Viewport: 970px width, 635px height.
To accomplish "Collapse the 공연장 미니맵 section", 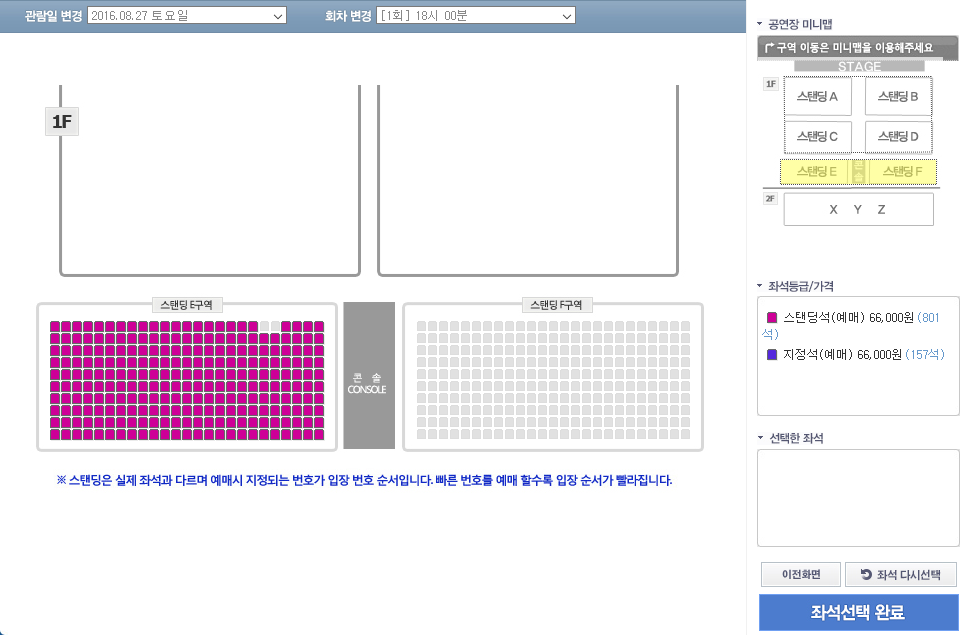I will click(x=761, y=24).
